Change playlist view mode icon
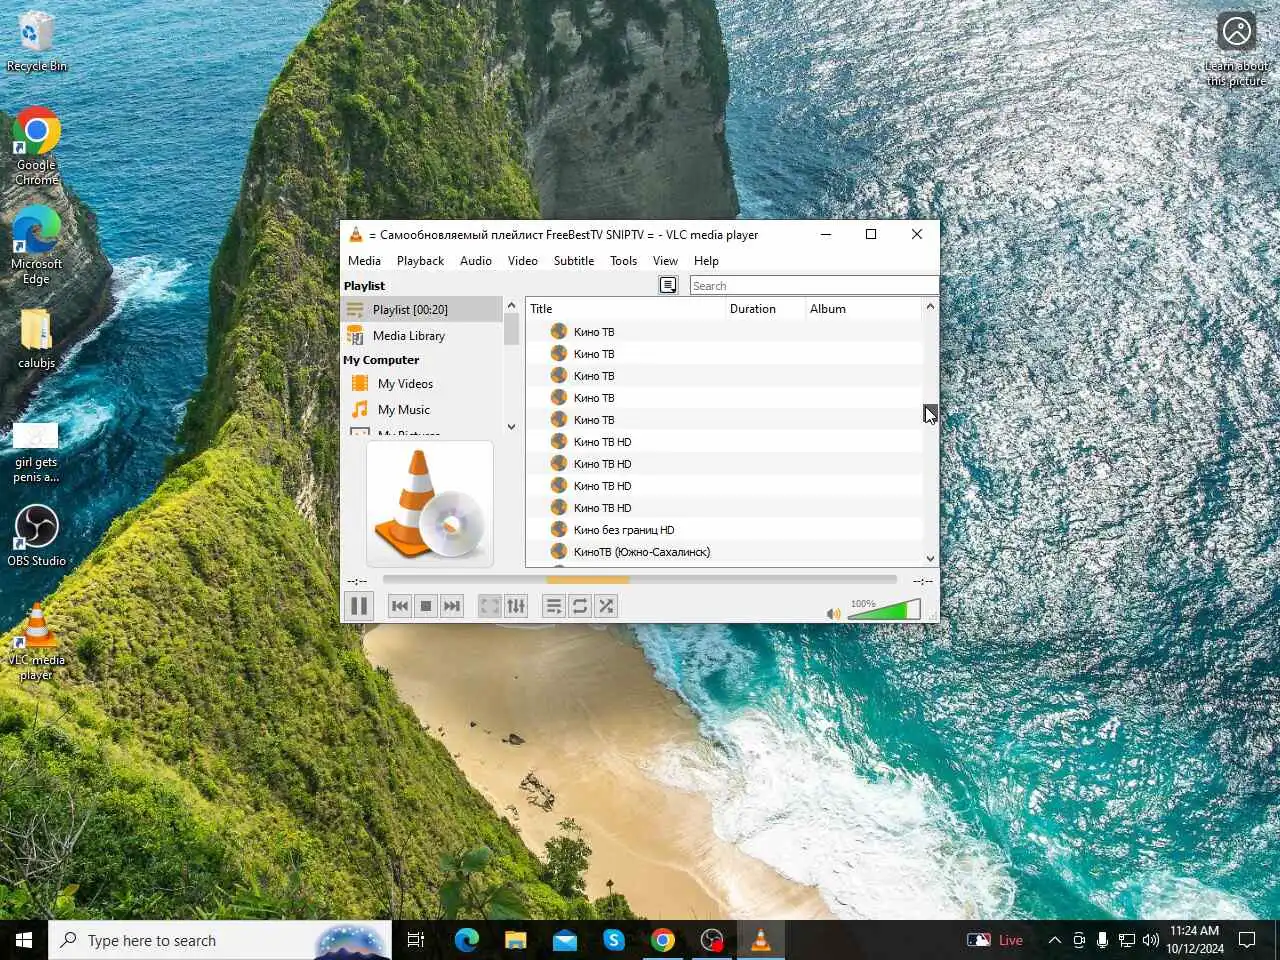This screenshot has width=1280, height=960. tap(669, 286)
